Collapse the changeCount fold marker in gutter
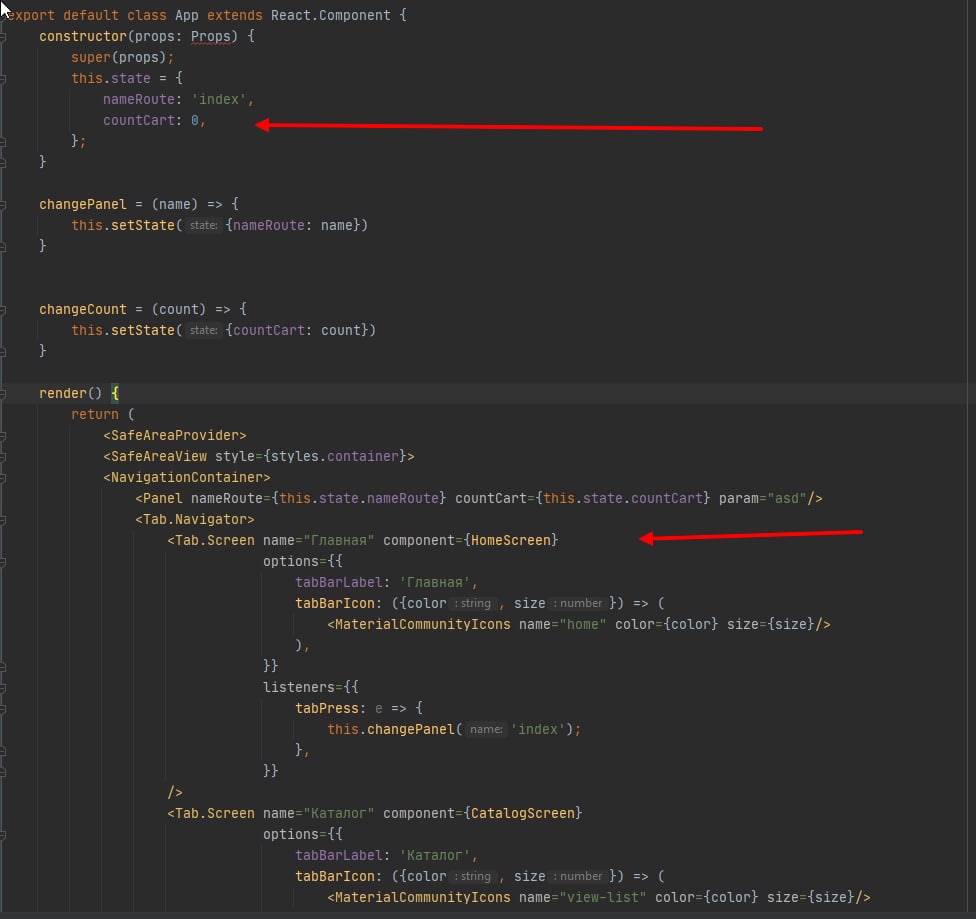976x919 pixels. (2, 310)
